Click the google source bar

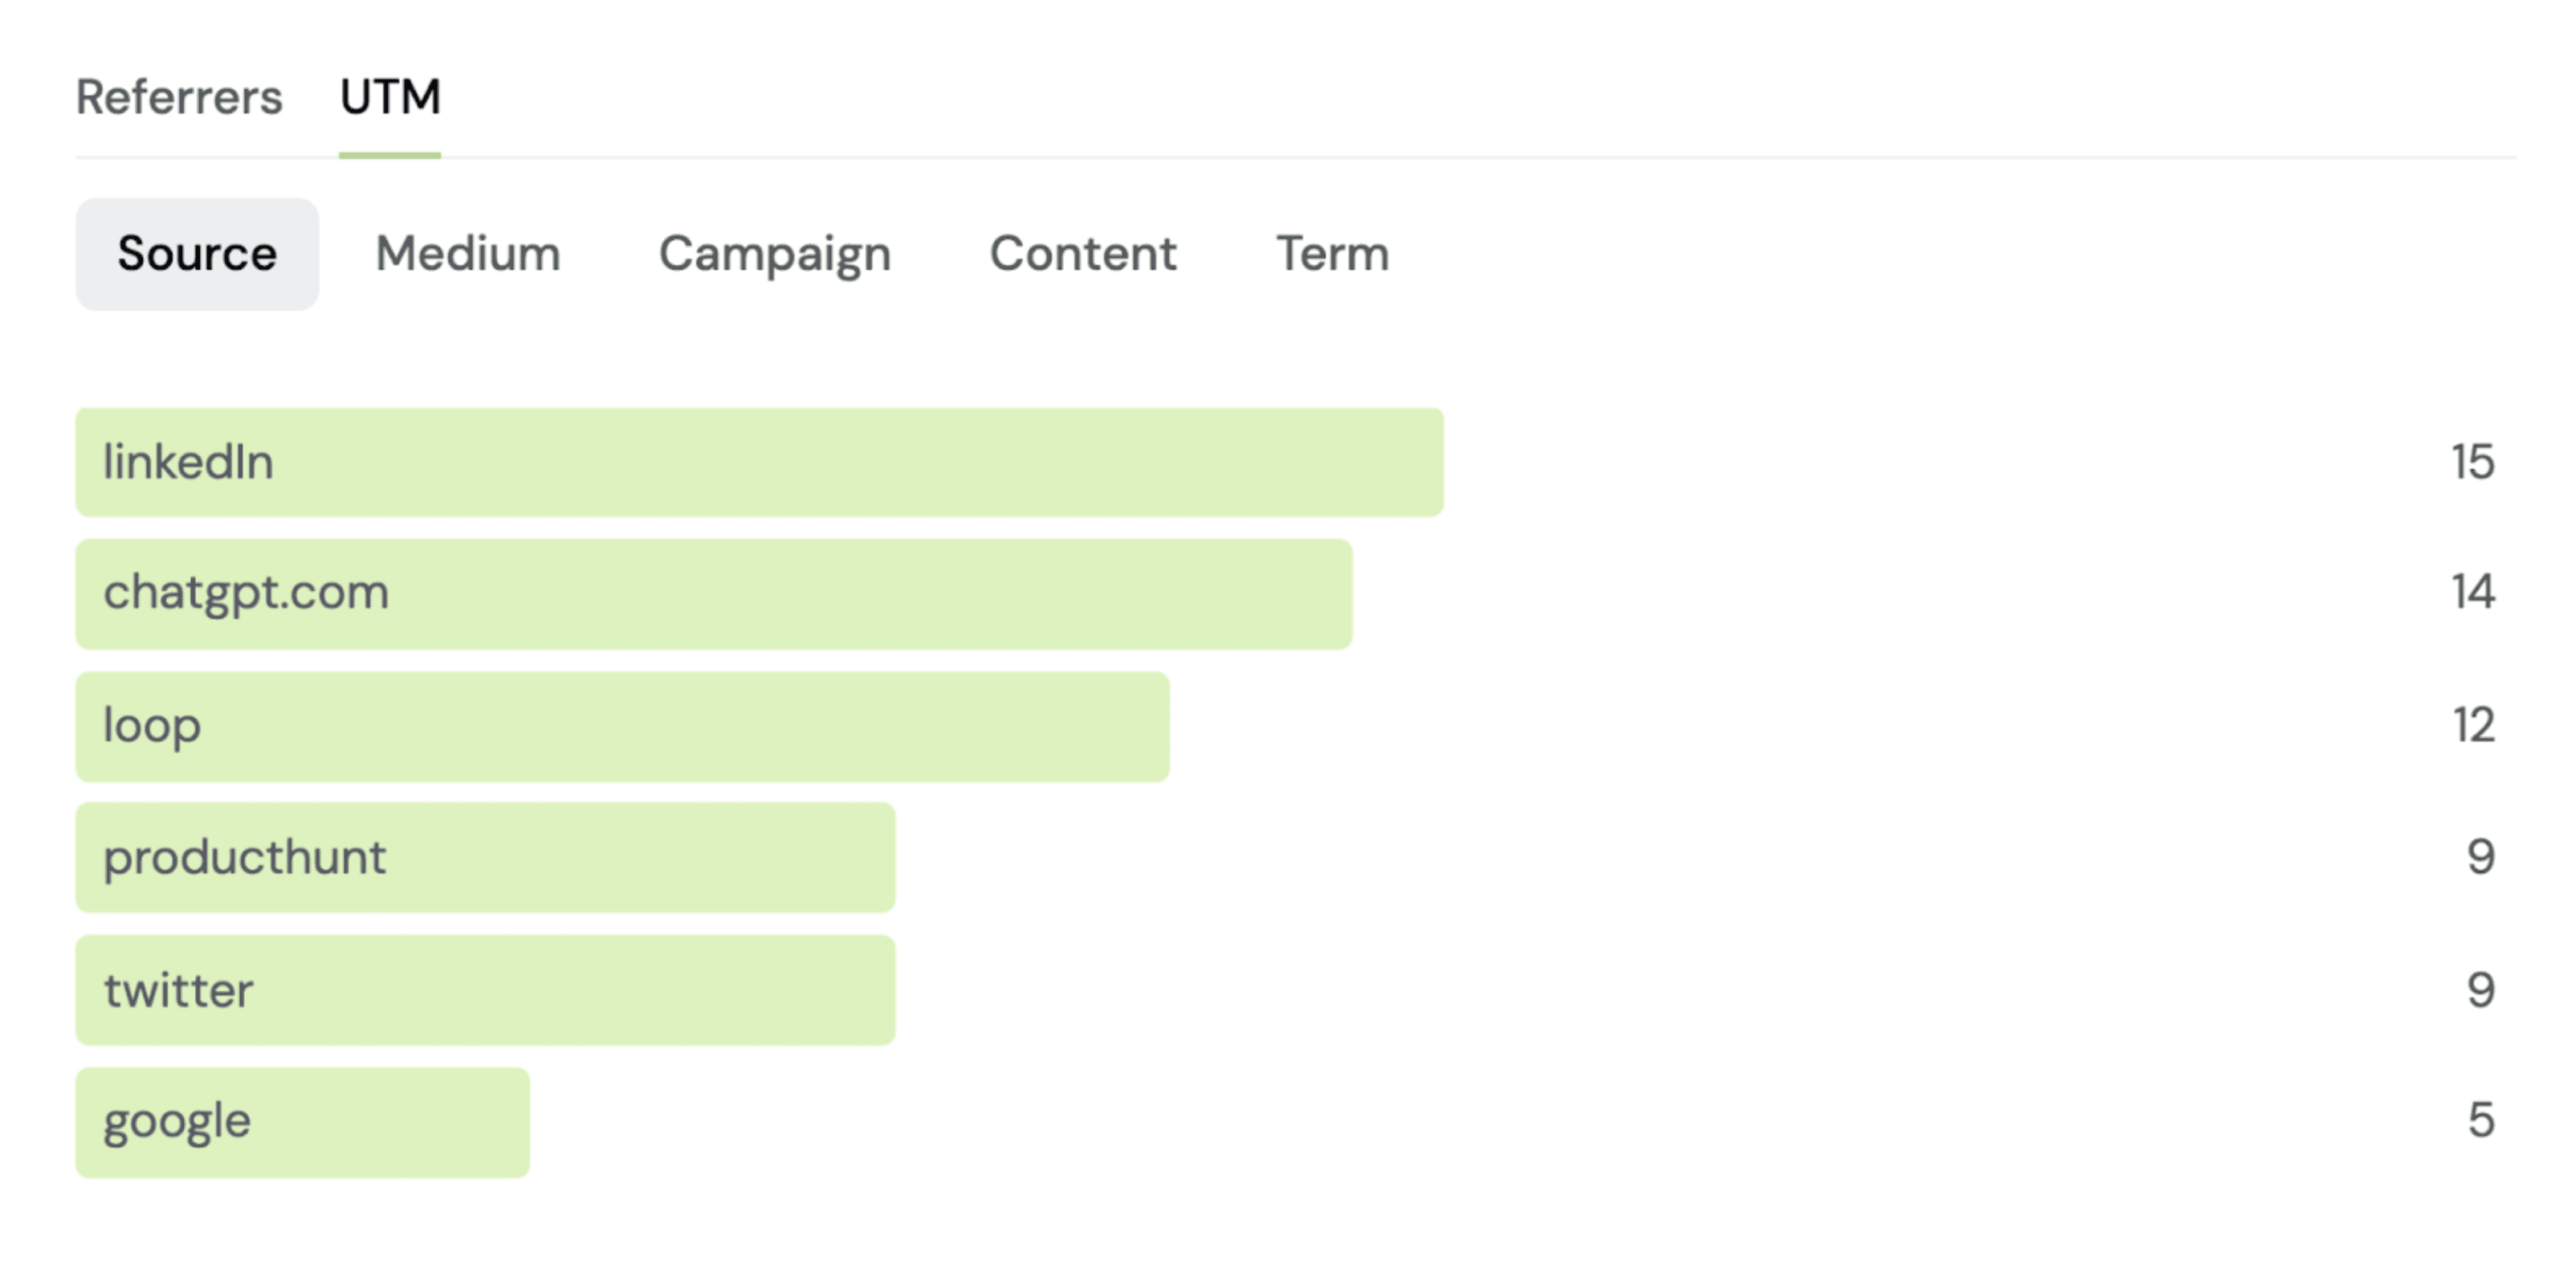[x=302, y=1122]
